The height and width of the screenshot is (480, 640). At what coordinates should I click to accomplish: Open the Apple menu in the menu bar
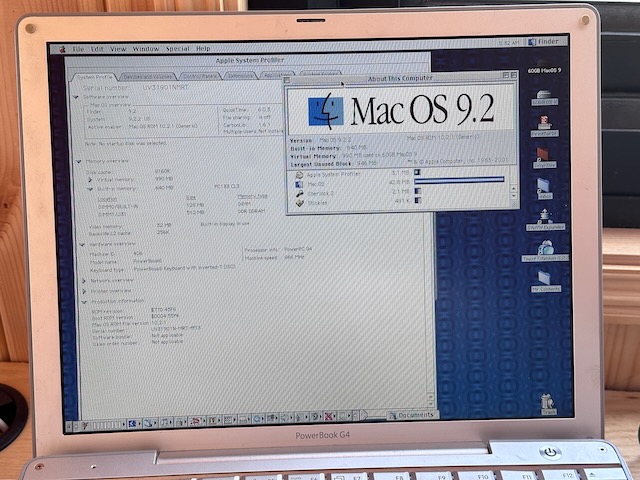click(62, 49)
